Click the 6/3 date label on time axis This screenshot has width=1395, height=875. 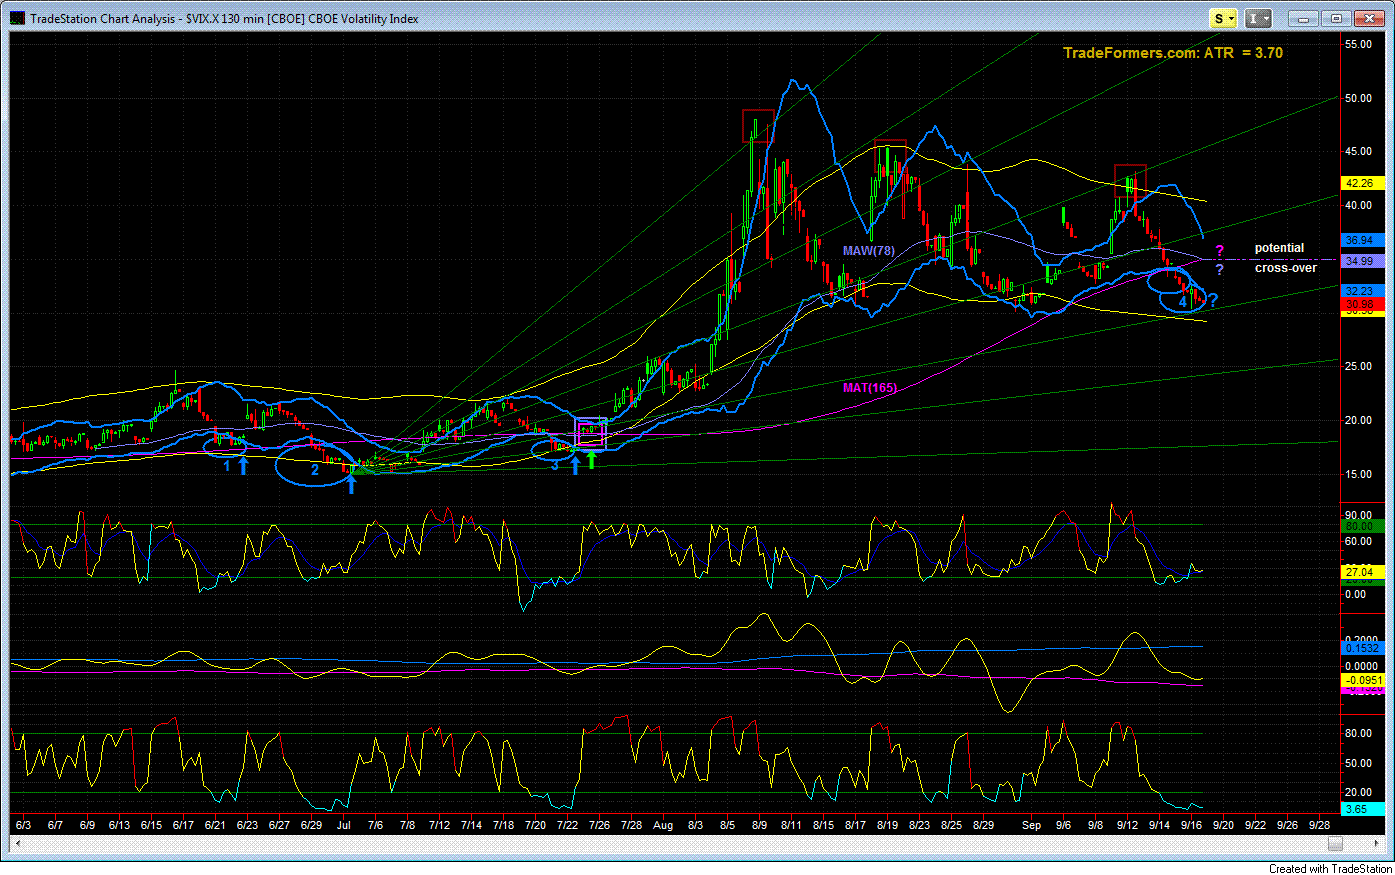pos(24,826)
